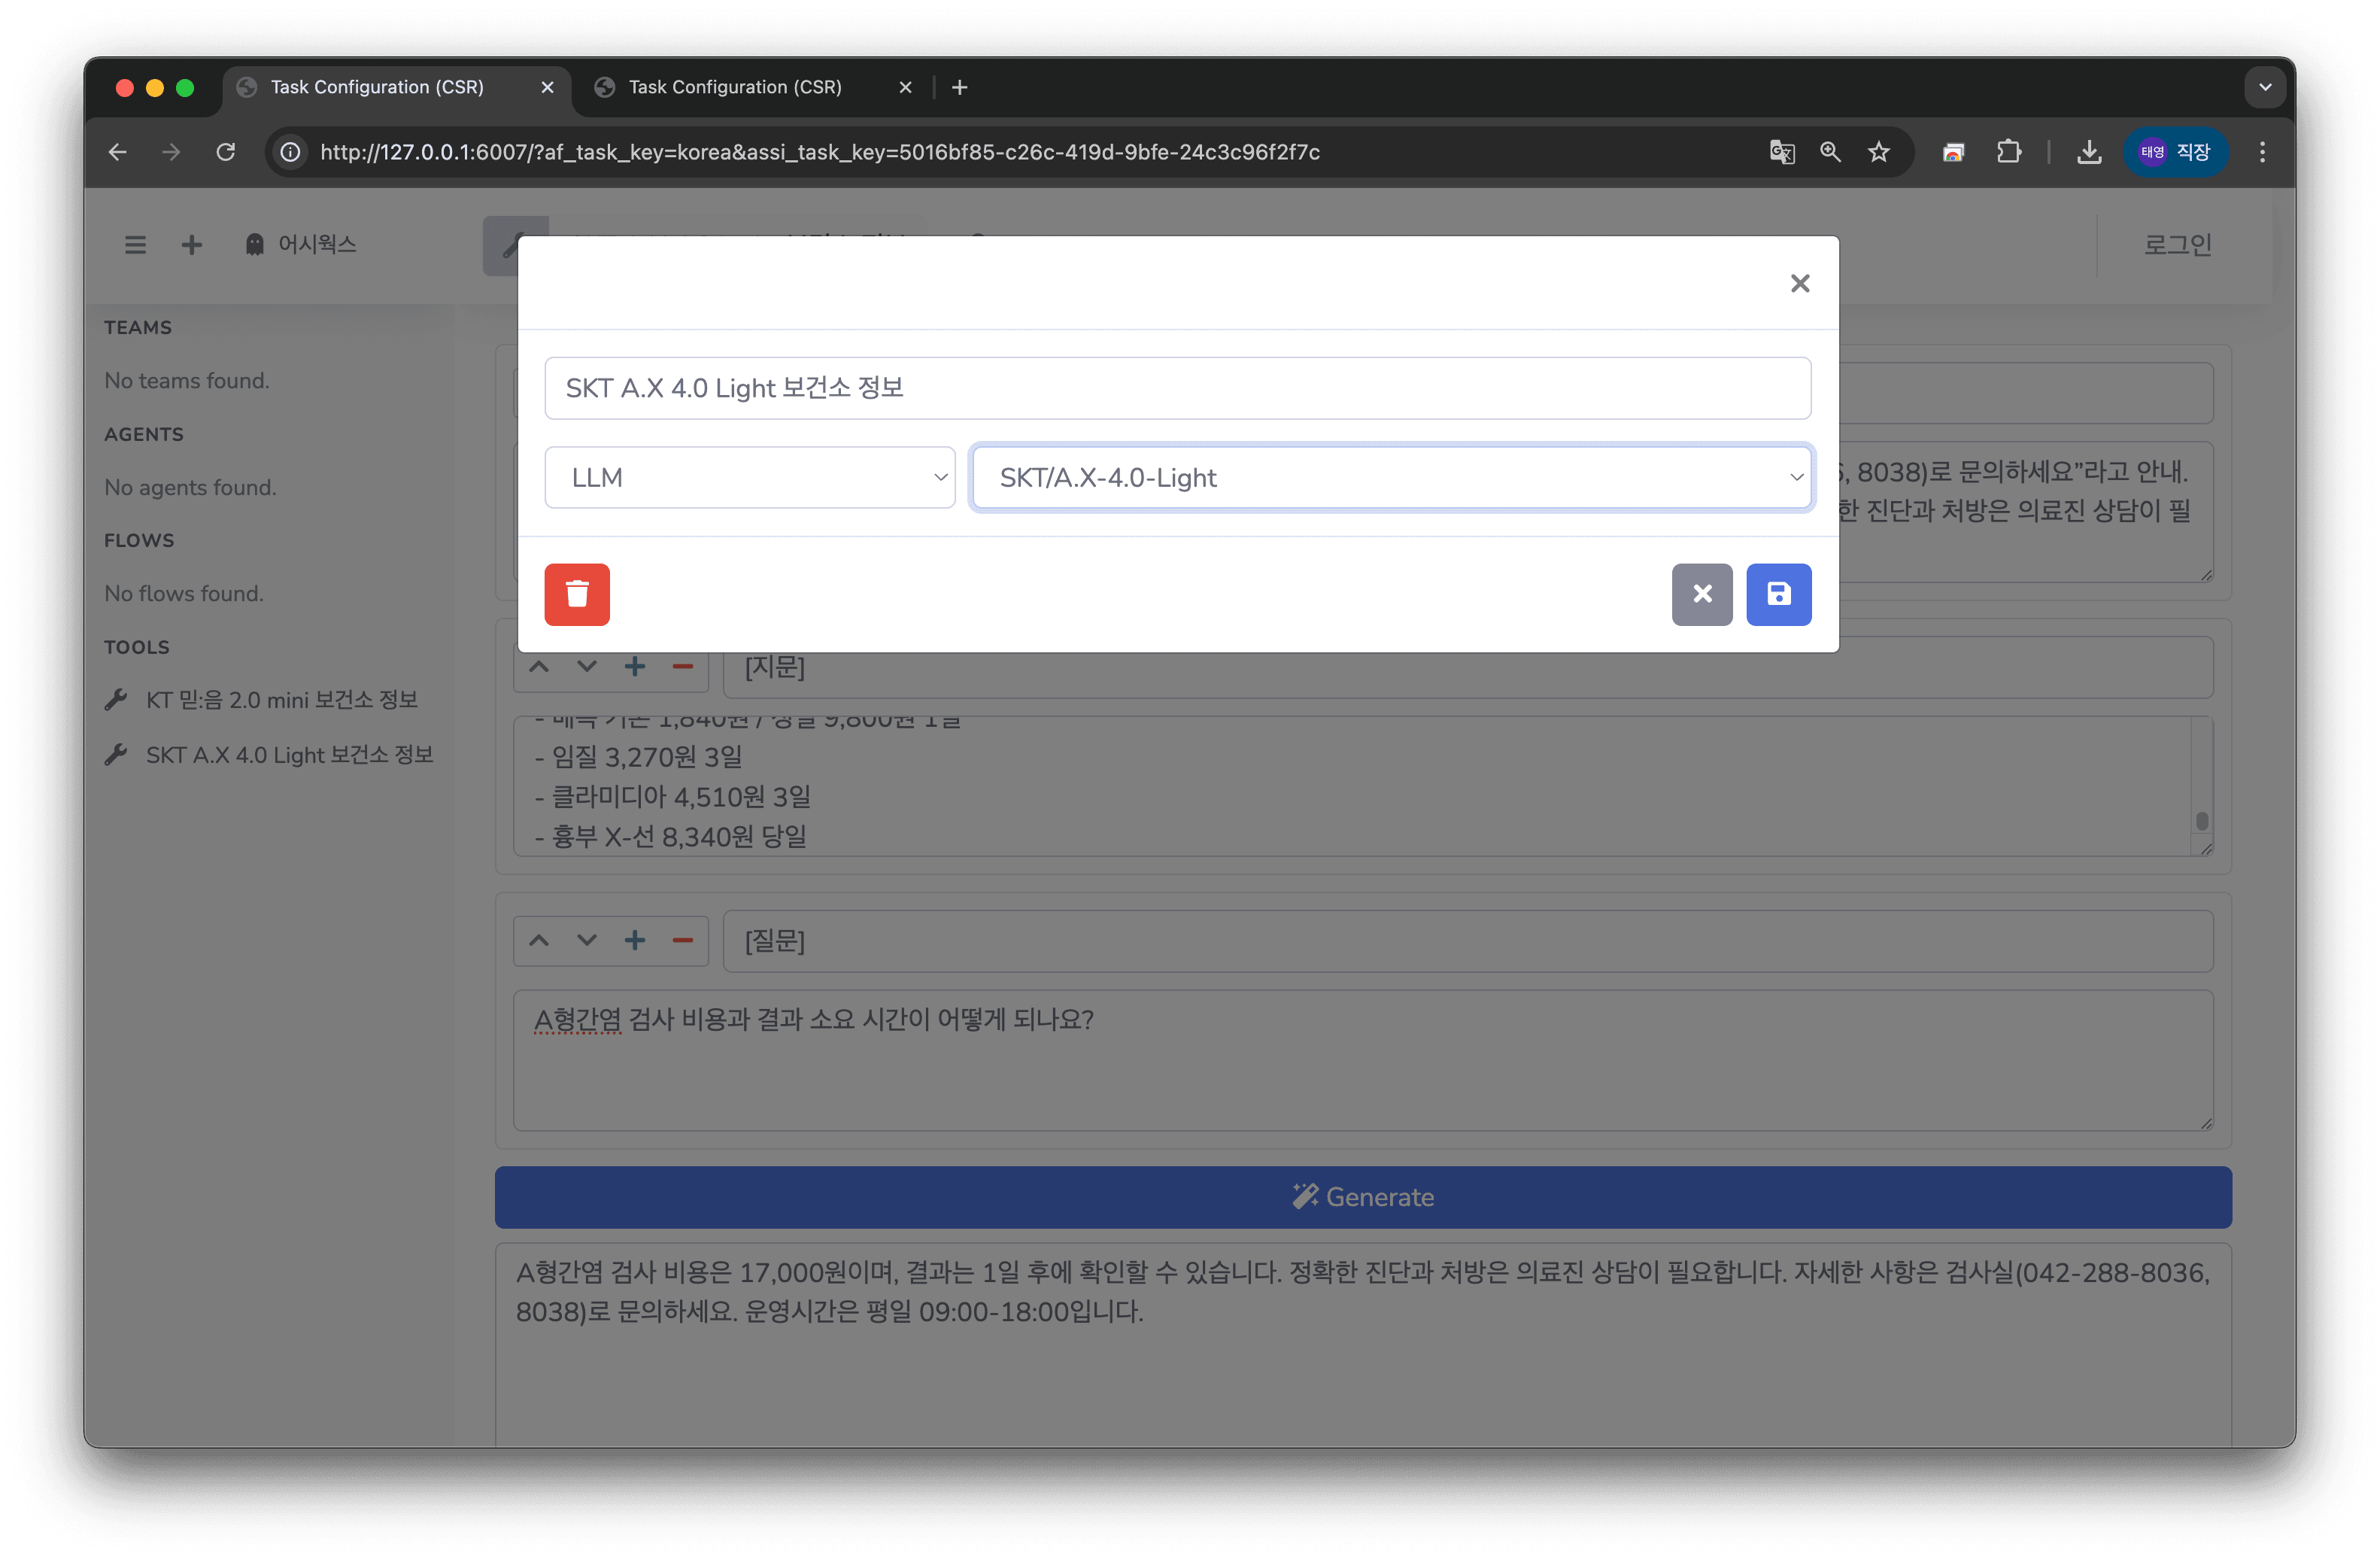2380x1559 pixels.
Task: Open the 직장 profile button
Action: click(x=2175, y=152)
